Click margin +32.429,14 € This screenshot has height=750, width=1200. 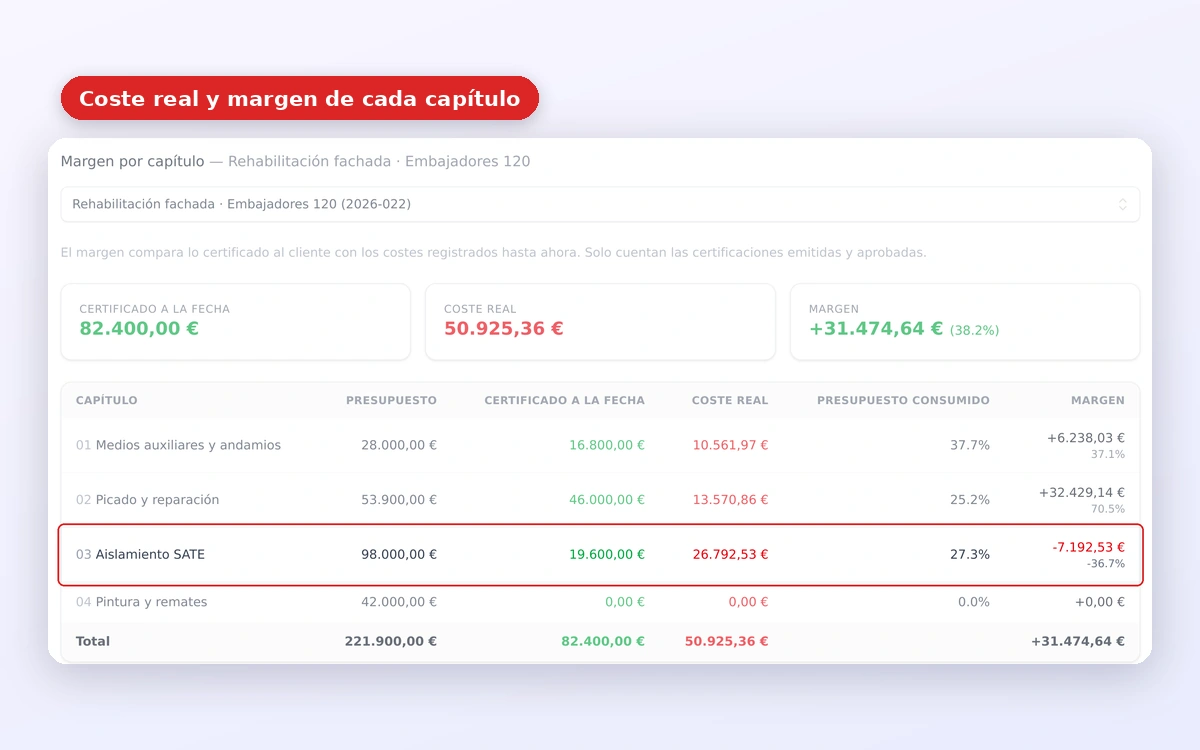[1082, 492]
